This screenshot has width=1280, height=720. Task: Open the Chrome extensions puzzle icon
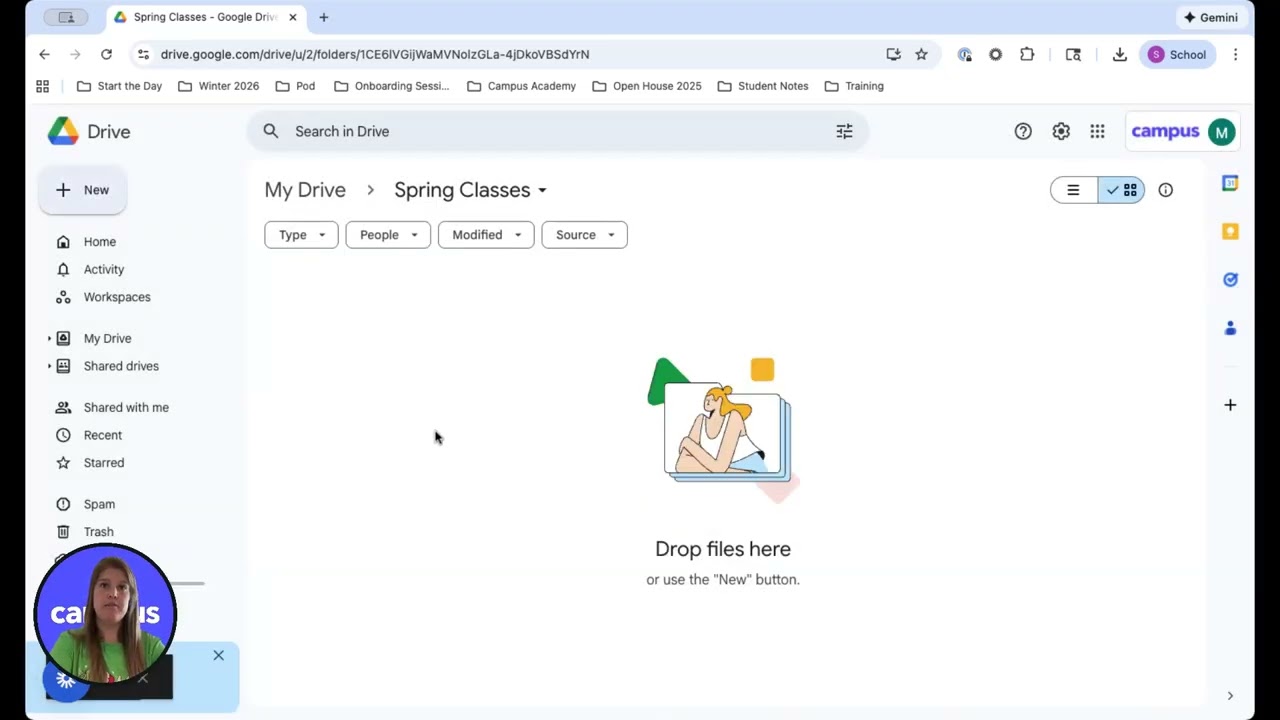tap(1027, 54)
